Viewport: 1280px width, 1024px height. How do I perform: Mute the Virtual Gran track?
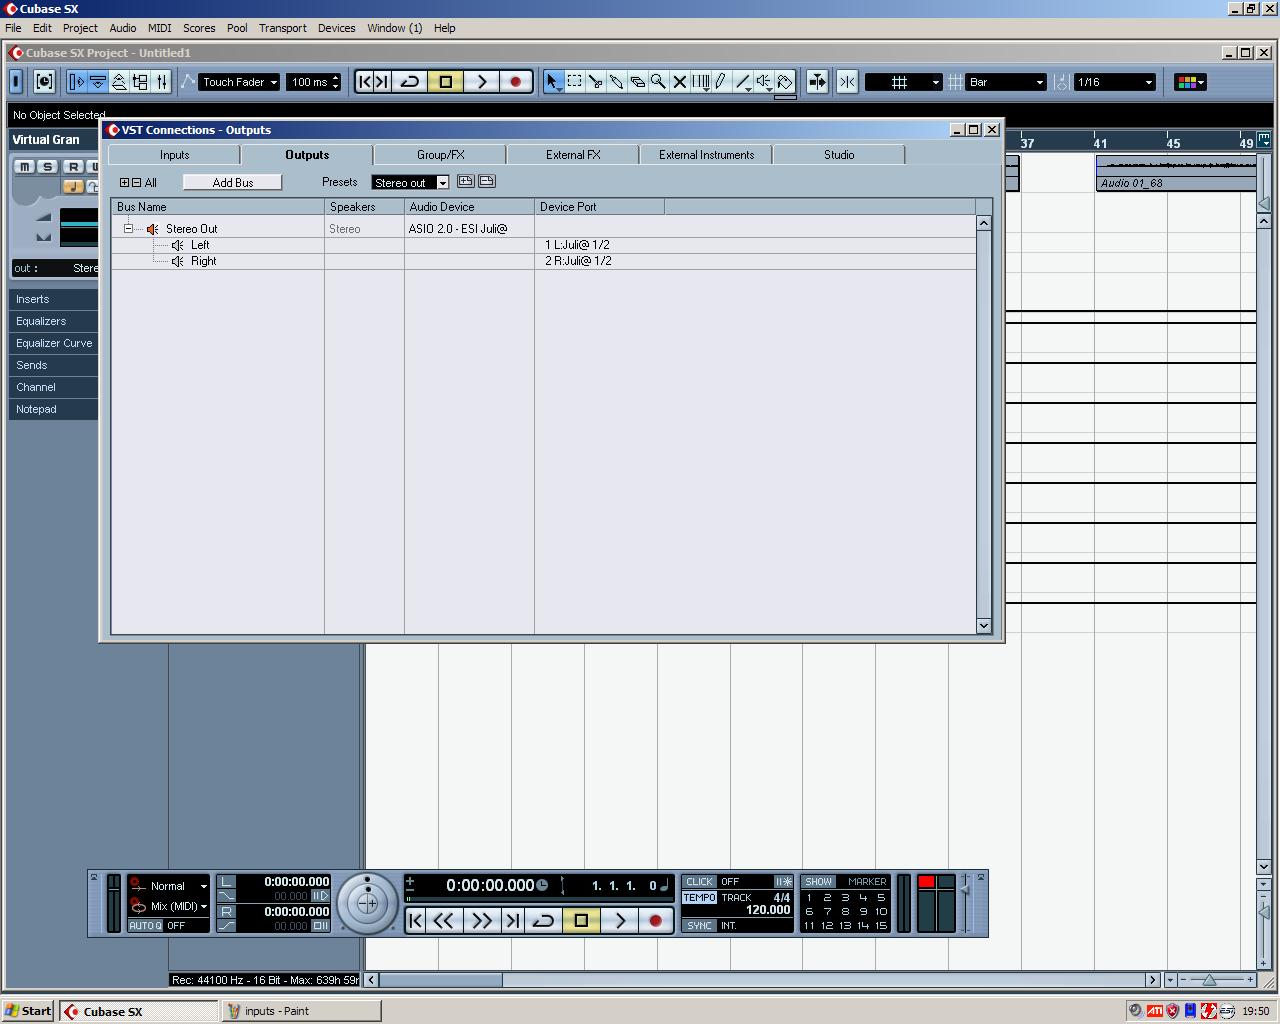point(24,167)
